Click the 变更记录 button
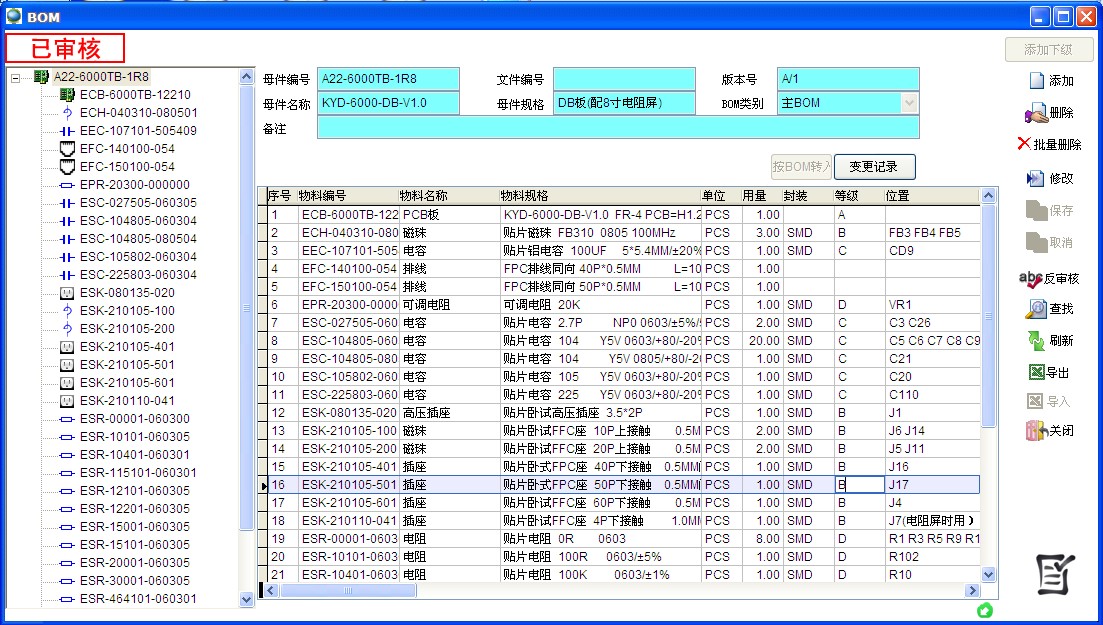This screenshot has height=625, width=1103. (x=875, y=167)
